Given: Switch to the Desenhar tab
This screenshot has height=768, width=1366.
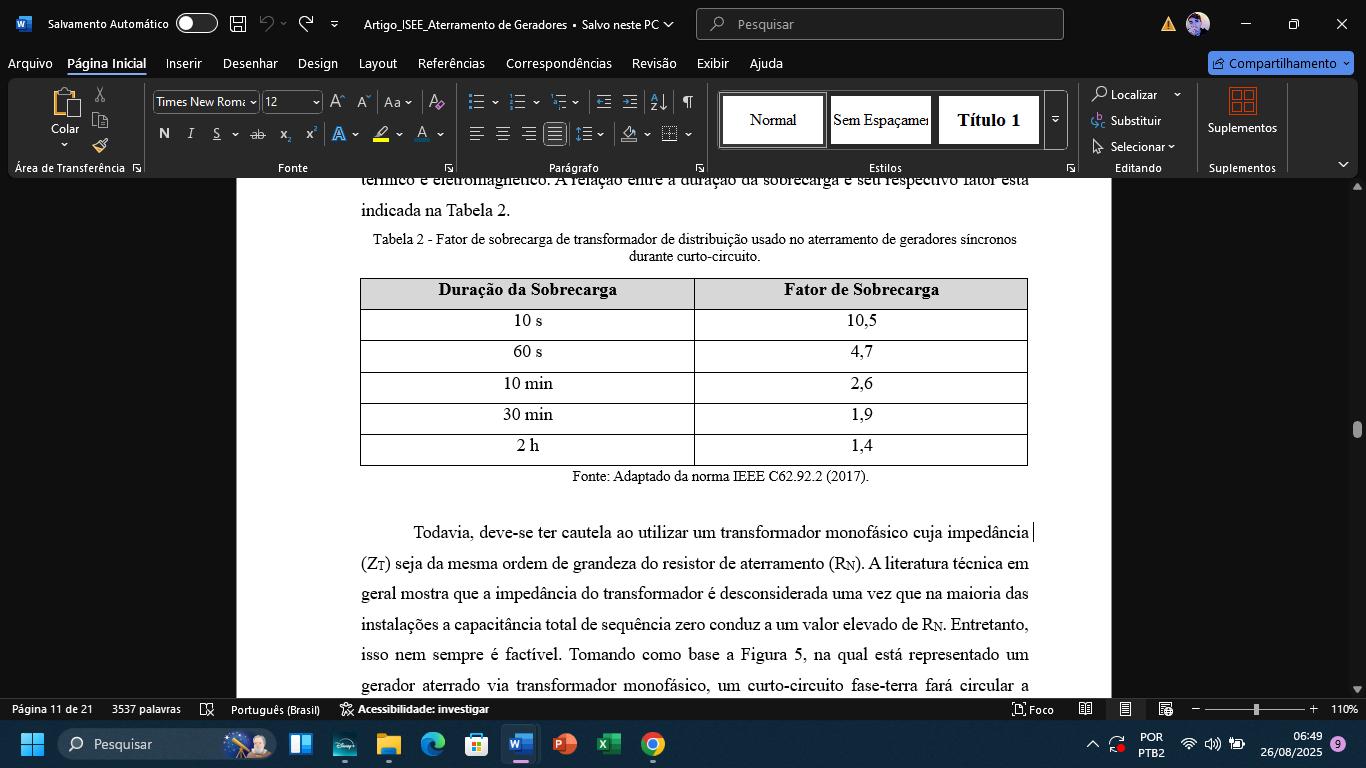Looking at the screenshot, I should 250,63.
